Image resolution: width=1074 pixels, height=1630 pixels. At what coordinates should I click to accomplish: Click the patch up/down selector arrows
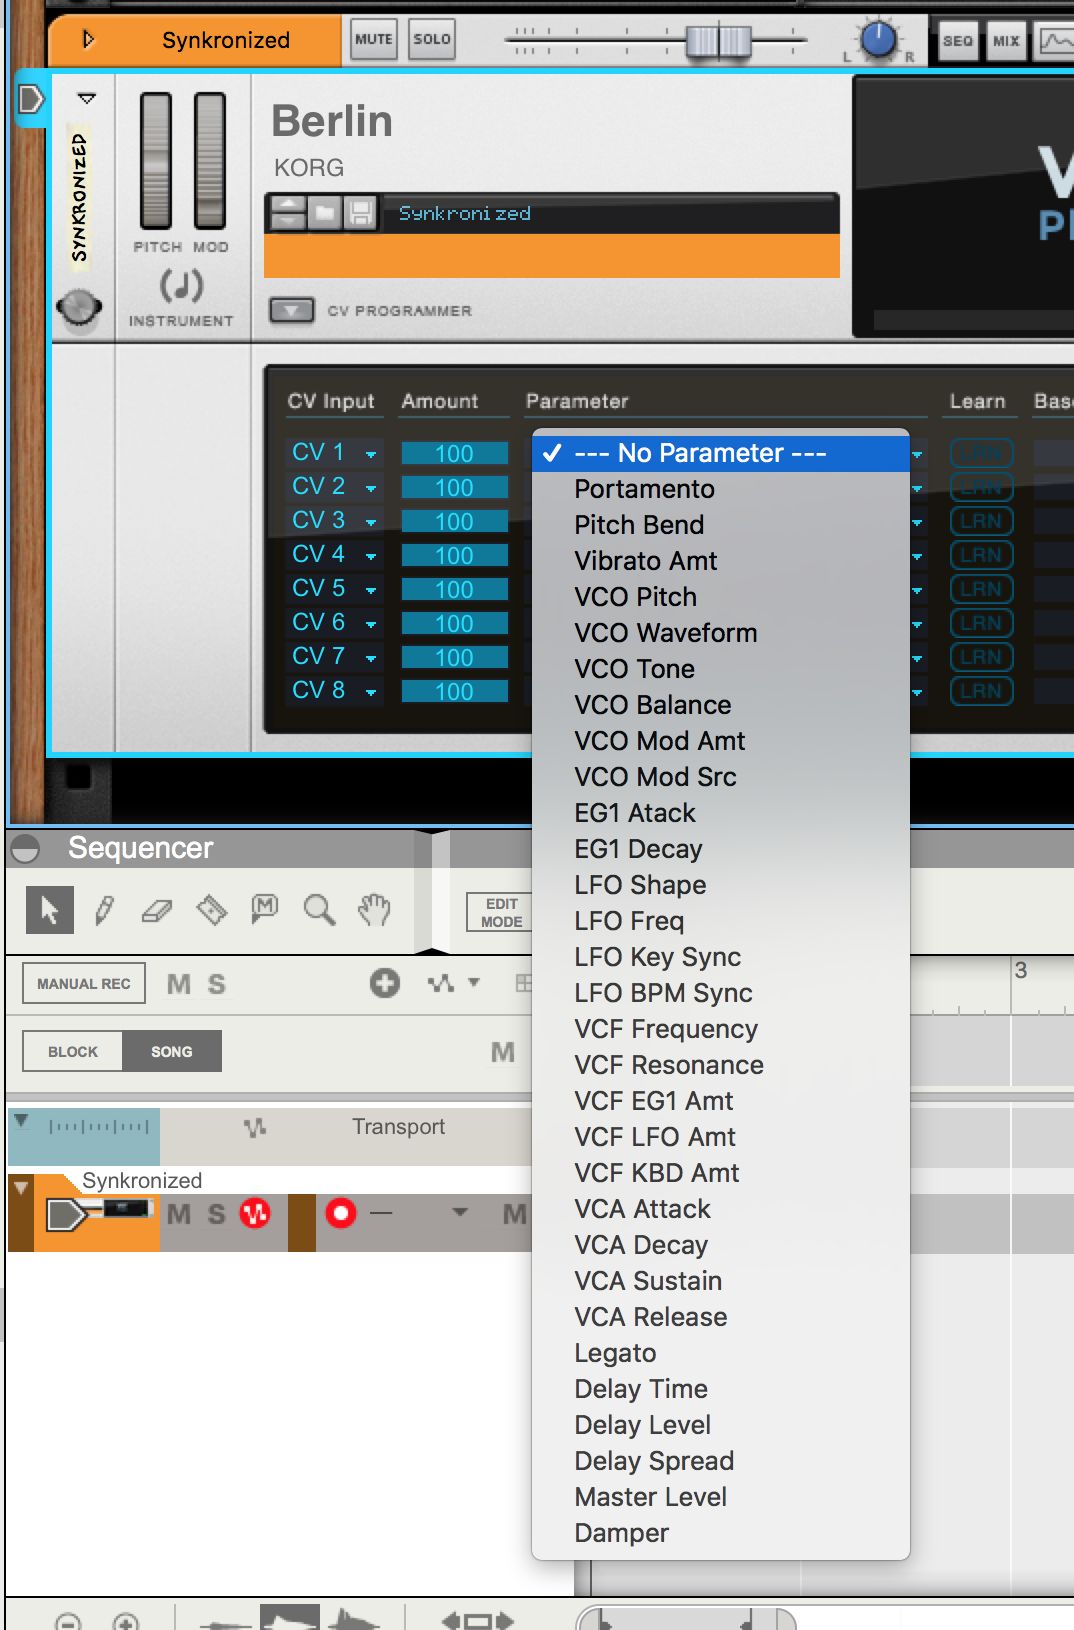(x=288, y=213)
